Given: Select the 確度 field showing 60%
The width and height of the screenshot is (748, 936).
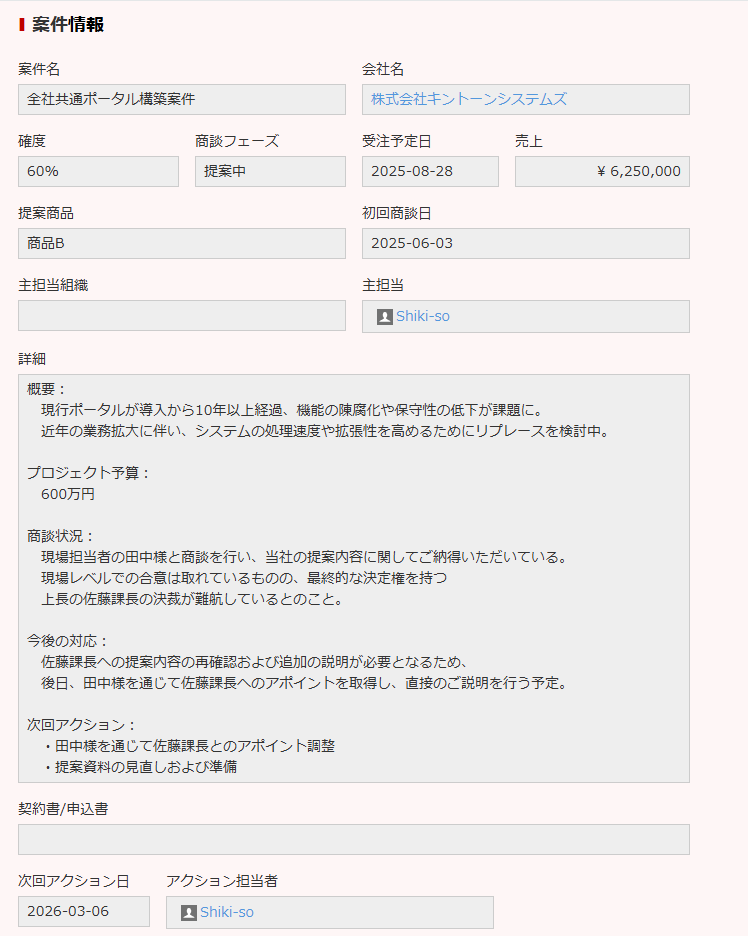Looking at the screenshot, I should tap(98, 171).
